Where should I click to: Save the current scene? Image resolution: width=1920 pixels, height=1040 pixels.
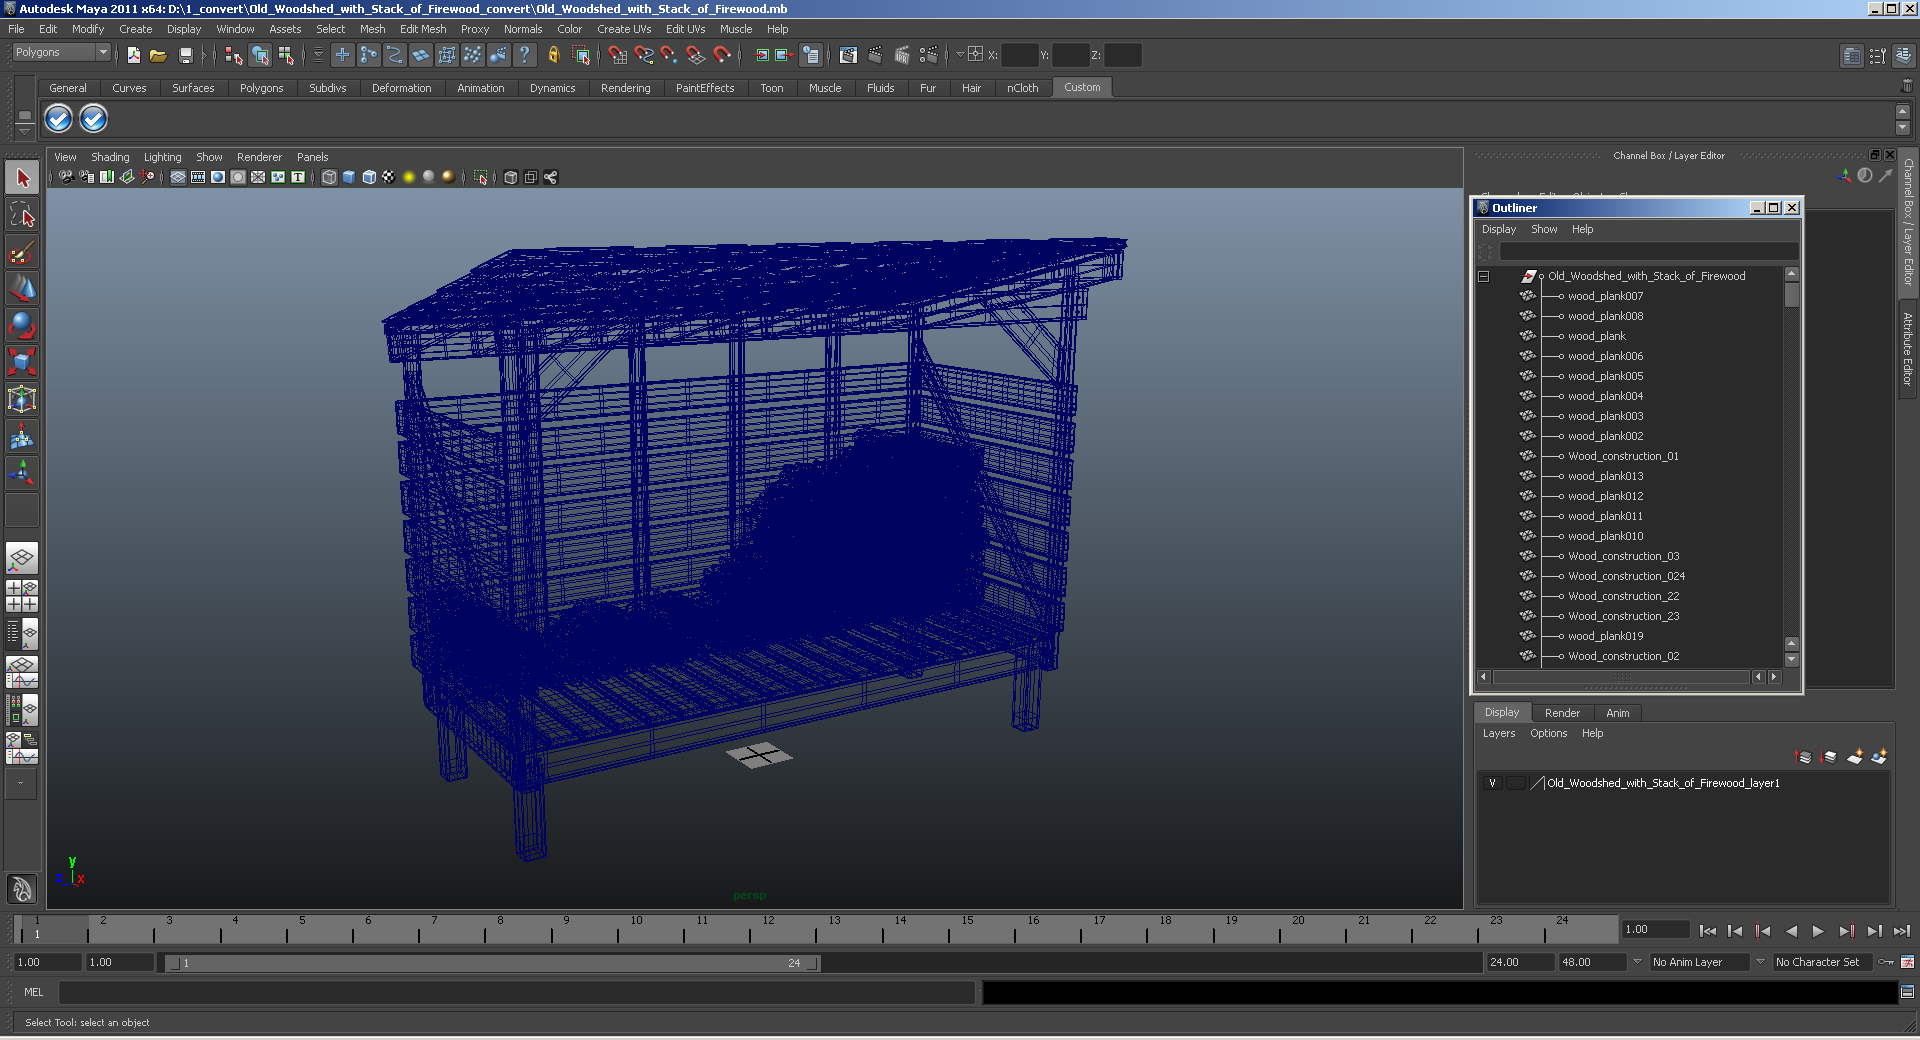tap(186, 55)
